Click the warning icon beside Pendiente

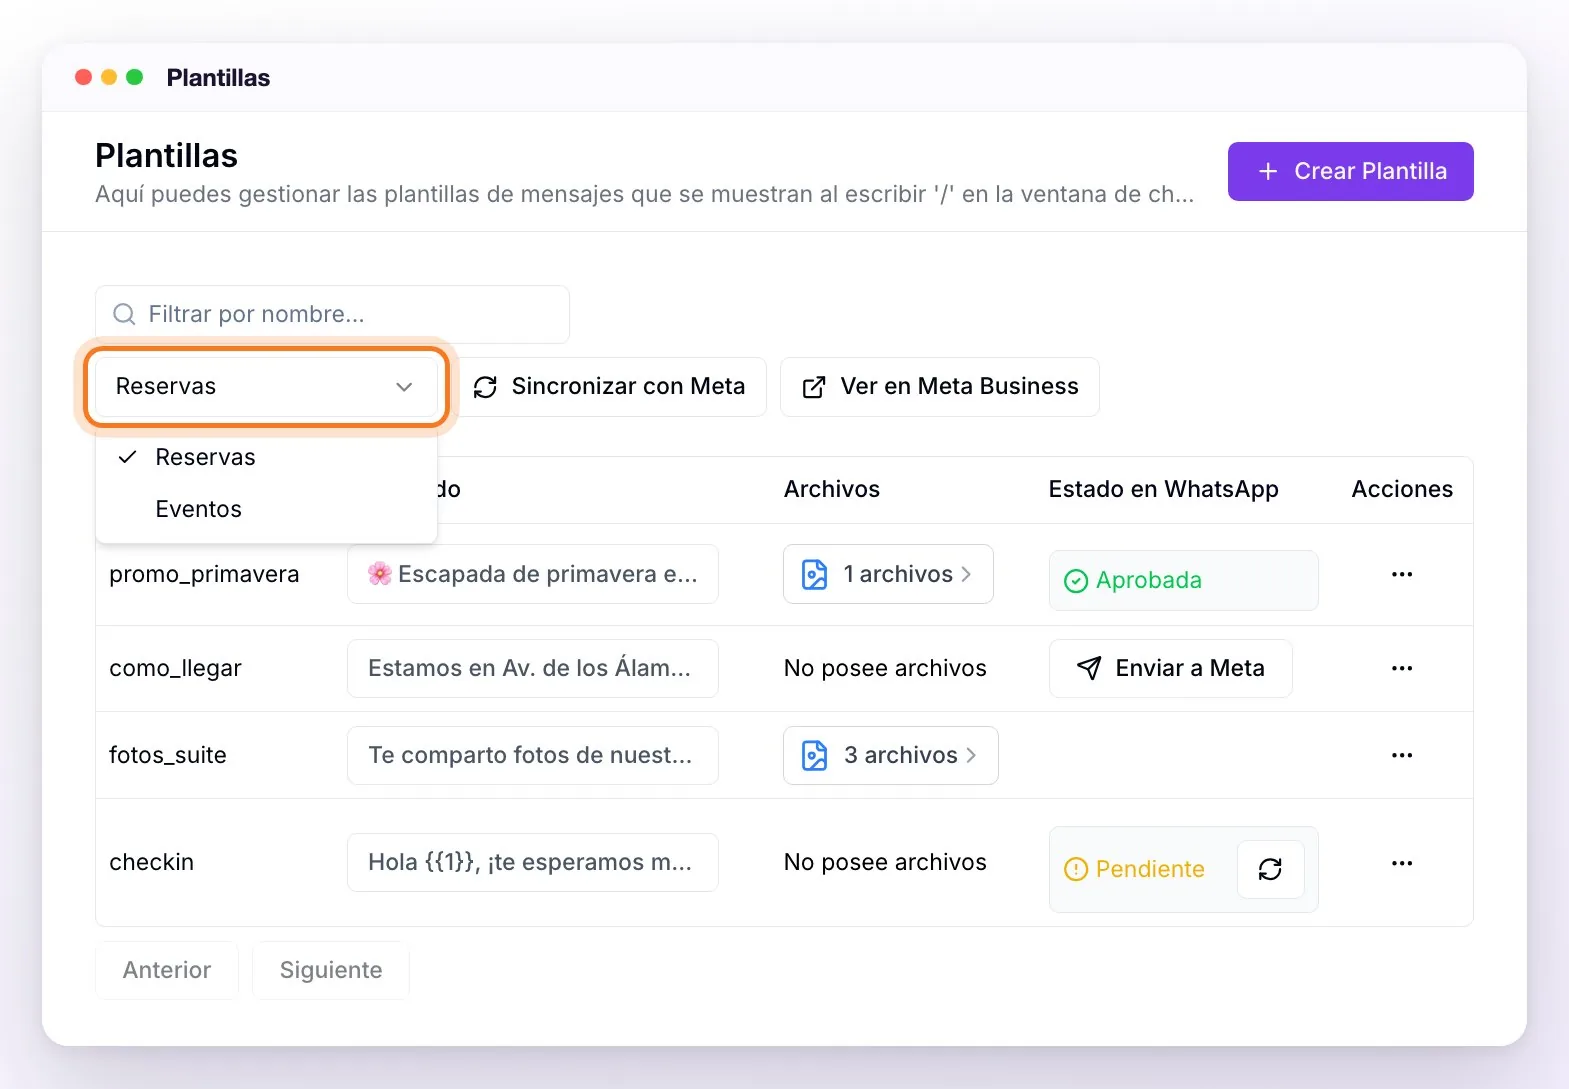pyautogui.click(x=1076, y=869)
